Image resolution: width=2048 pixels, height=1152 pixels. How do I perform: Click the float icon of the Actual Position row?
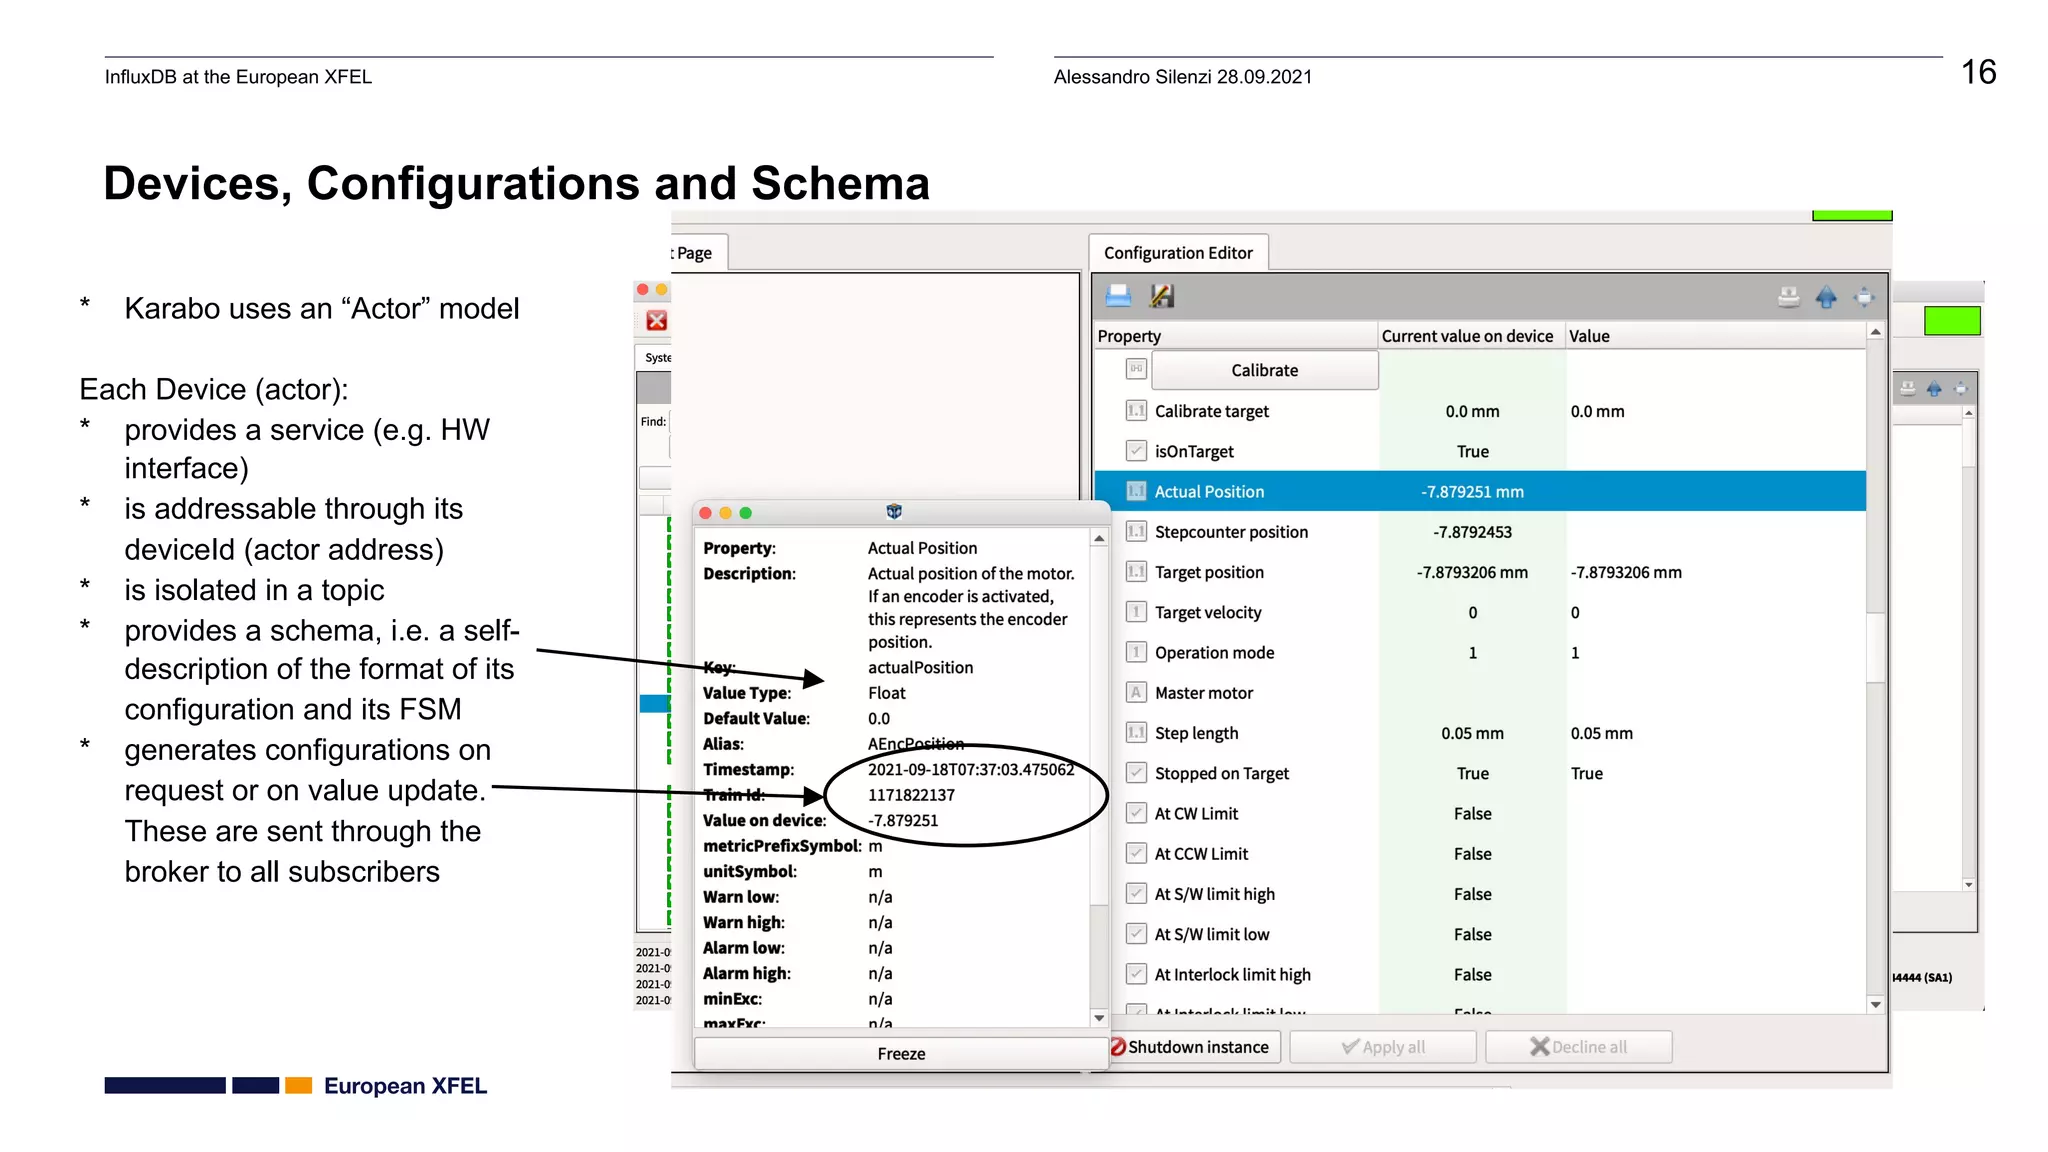tap(1136, 491)
